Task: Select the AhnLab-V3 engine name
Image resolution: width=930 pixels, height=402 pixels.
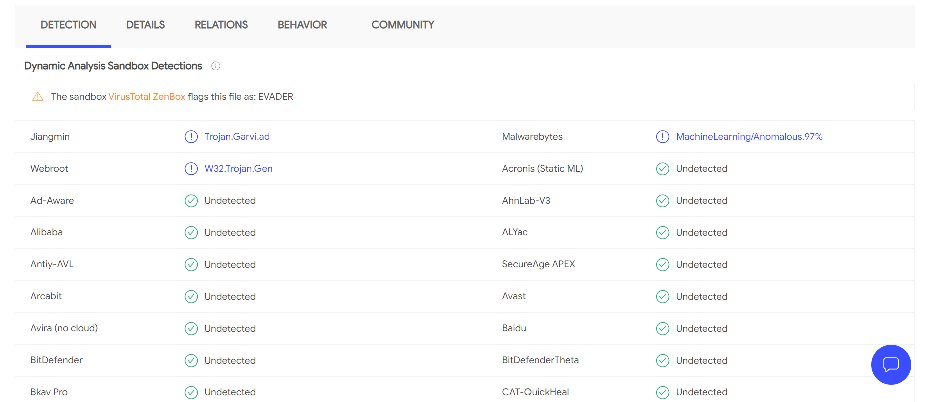Action: click(x=526, y=200)
